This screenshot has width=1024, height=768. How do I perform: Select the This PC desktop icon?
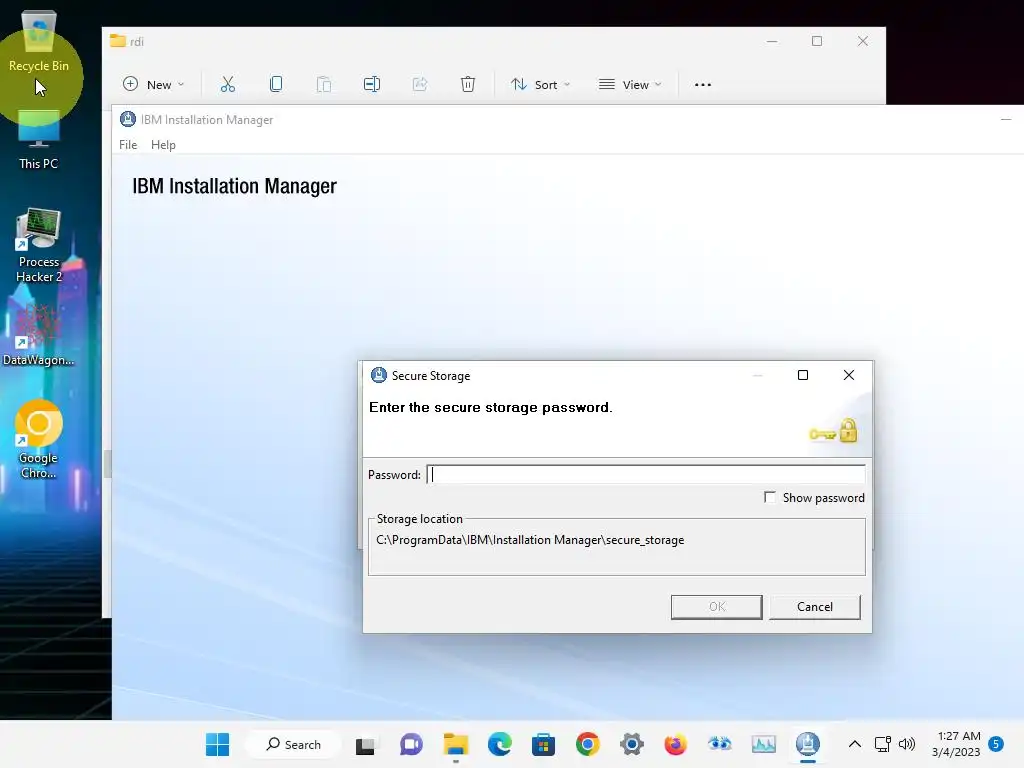(39, 140)
